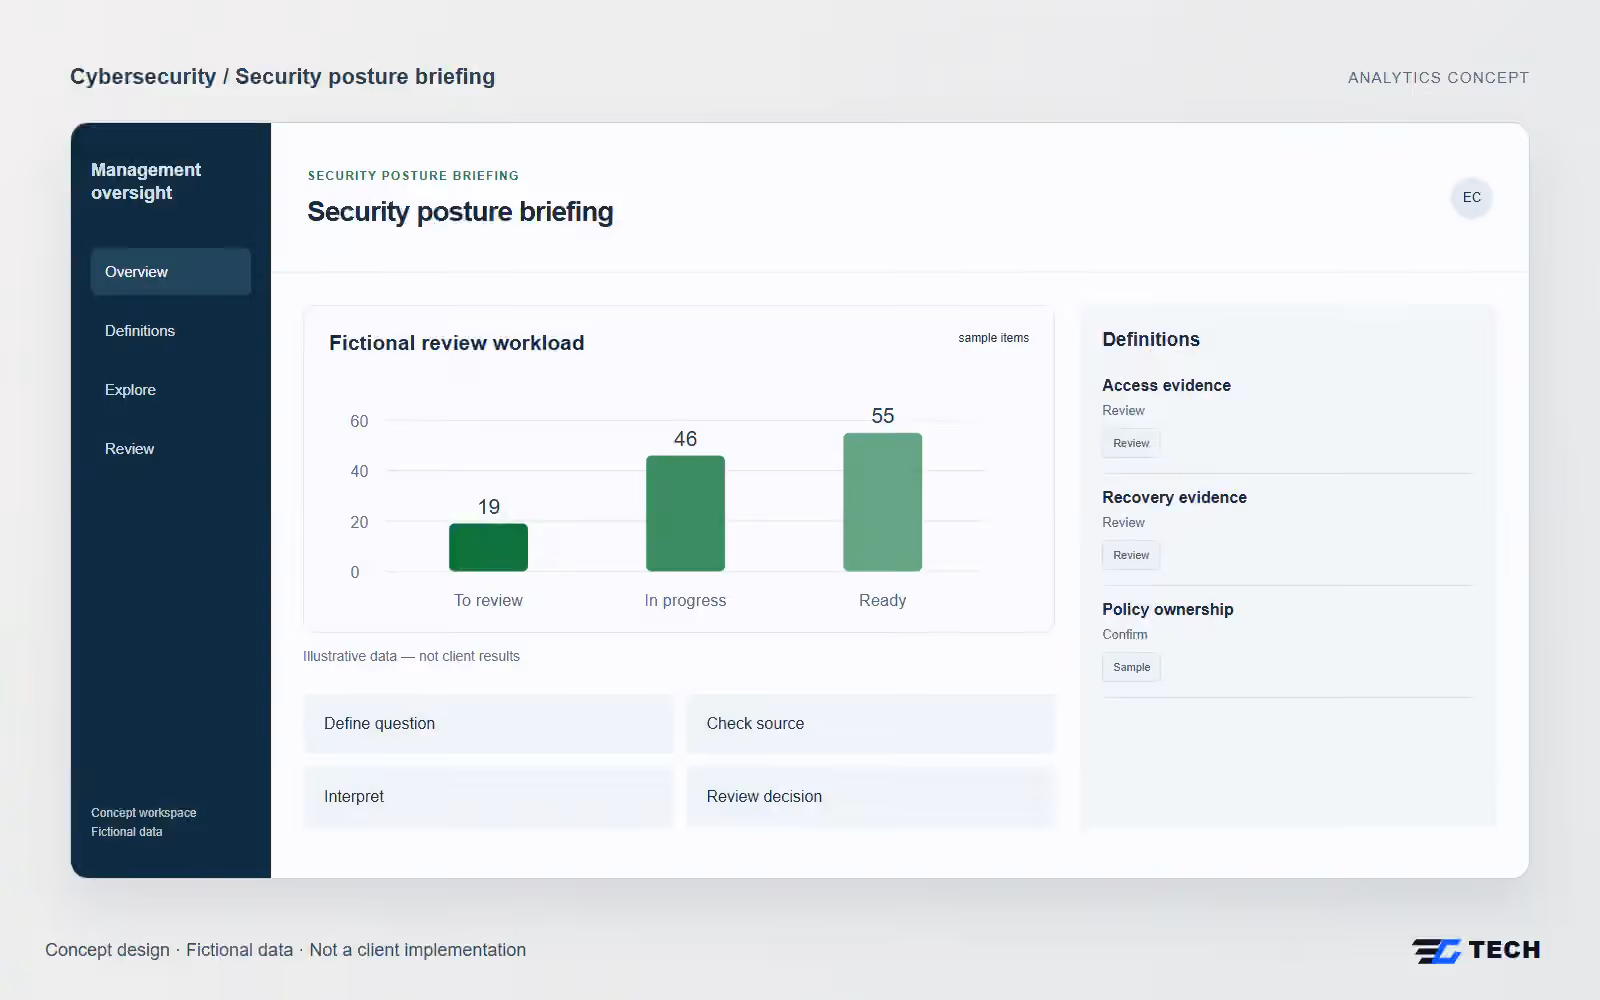
Task: Click the Security posture briefing main heading
Action: click(460, 212)
